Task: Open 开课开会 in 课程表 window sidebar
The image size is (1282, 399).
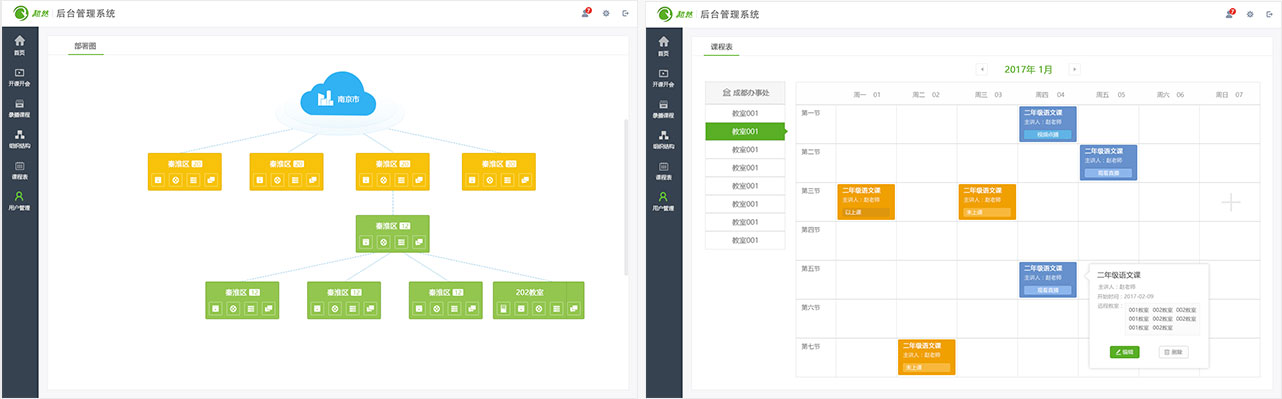Action: 663,76
